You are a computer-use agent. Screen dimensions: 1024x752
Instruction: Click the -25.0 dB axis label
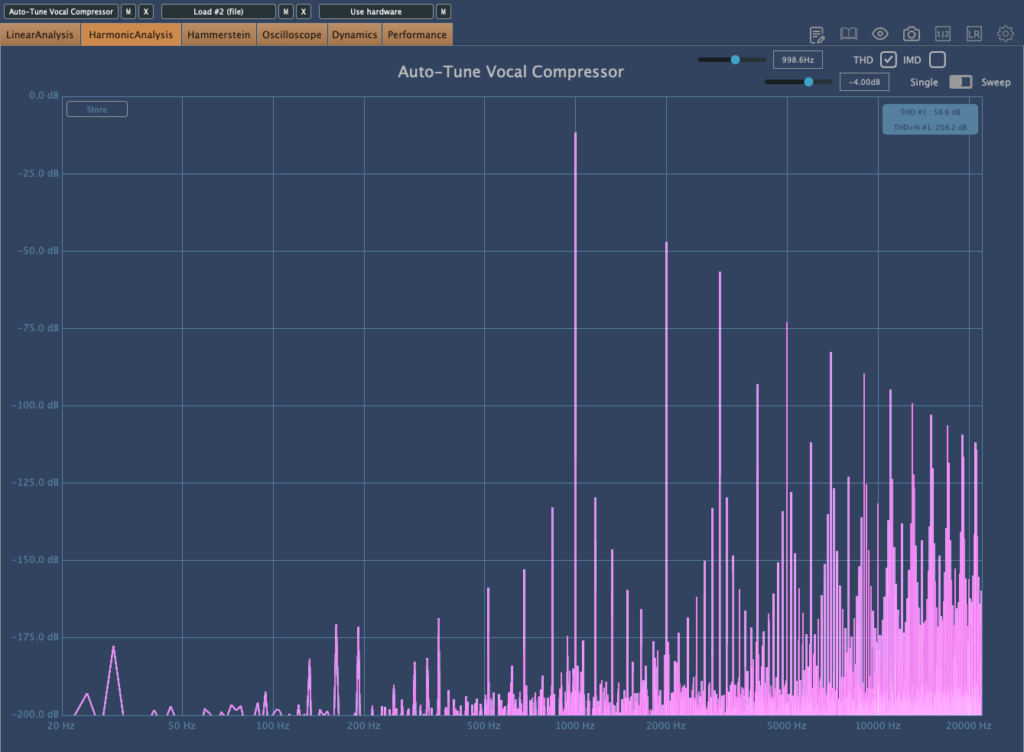click(x=38, y=174)
